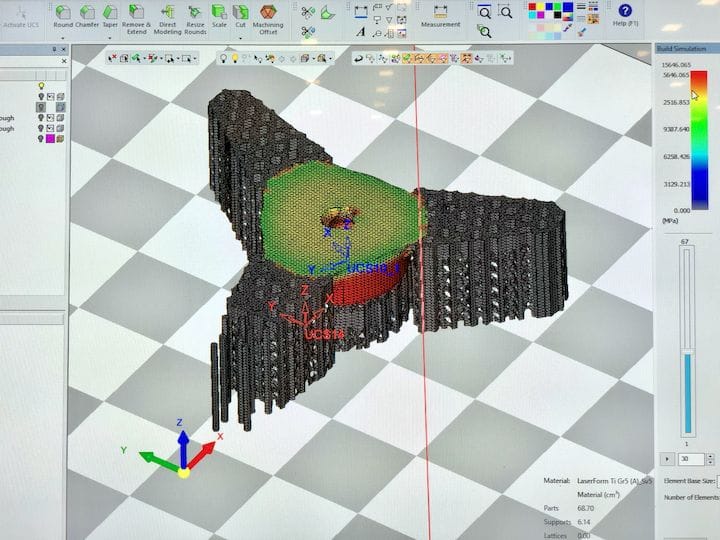Open the Remove & Extend tool

click(x=136, y=14)
